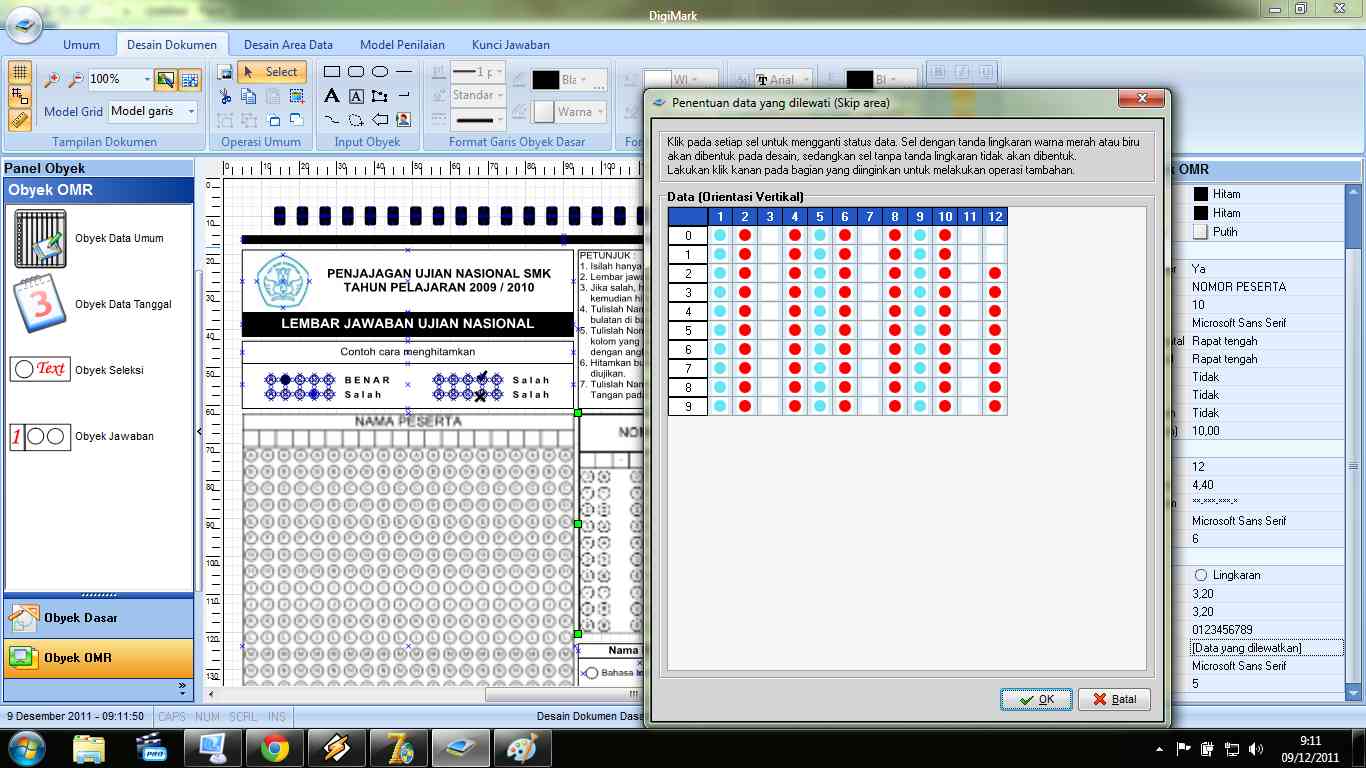Select the curve line tool
1366x768 pixels.
[332, 120]
